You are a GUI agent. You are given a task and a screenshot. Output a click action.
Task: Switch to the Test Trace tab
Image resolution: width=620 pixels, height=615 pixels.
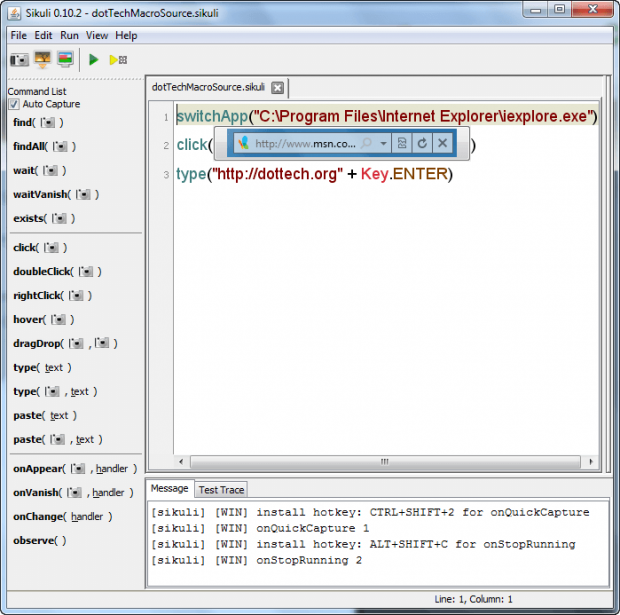221,489
